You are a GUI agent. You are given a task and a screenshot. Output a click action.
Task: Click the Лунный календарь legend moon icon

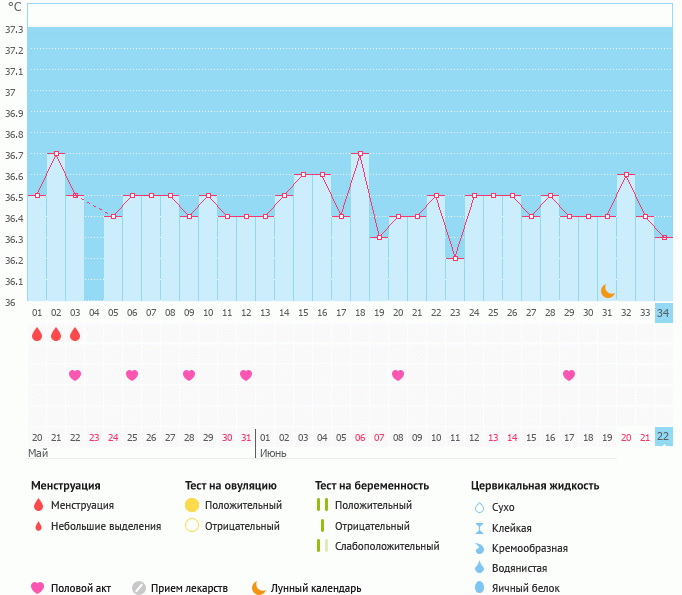click(259, 588)
